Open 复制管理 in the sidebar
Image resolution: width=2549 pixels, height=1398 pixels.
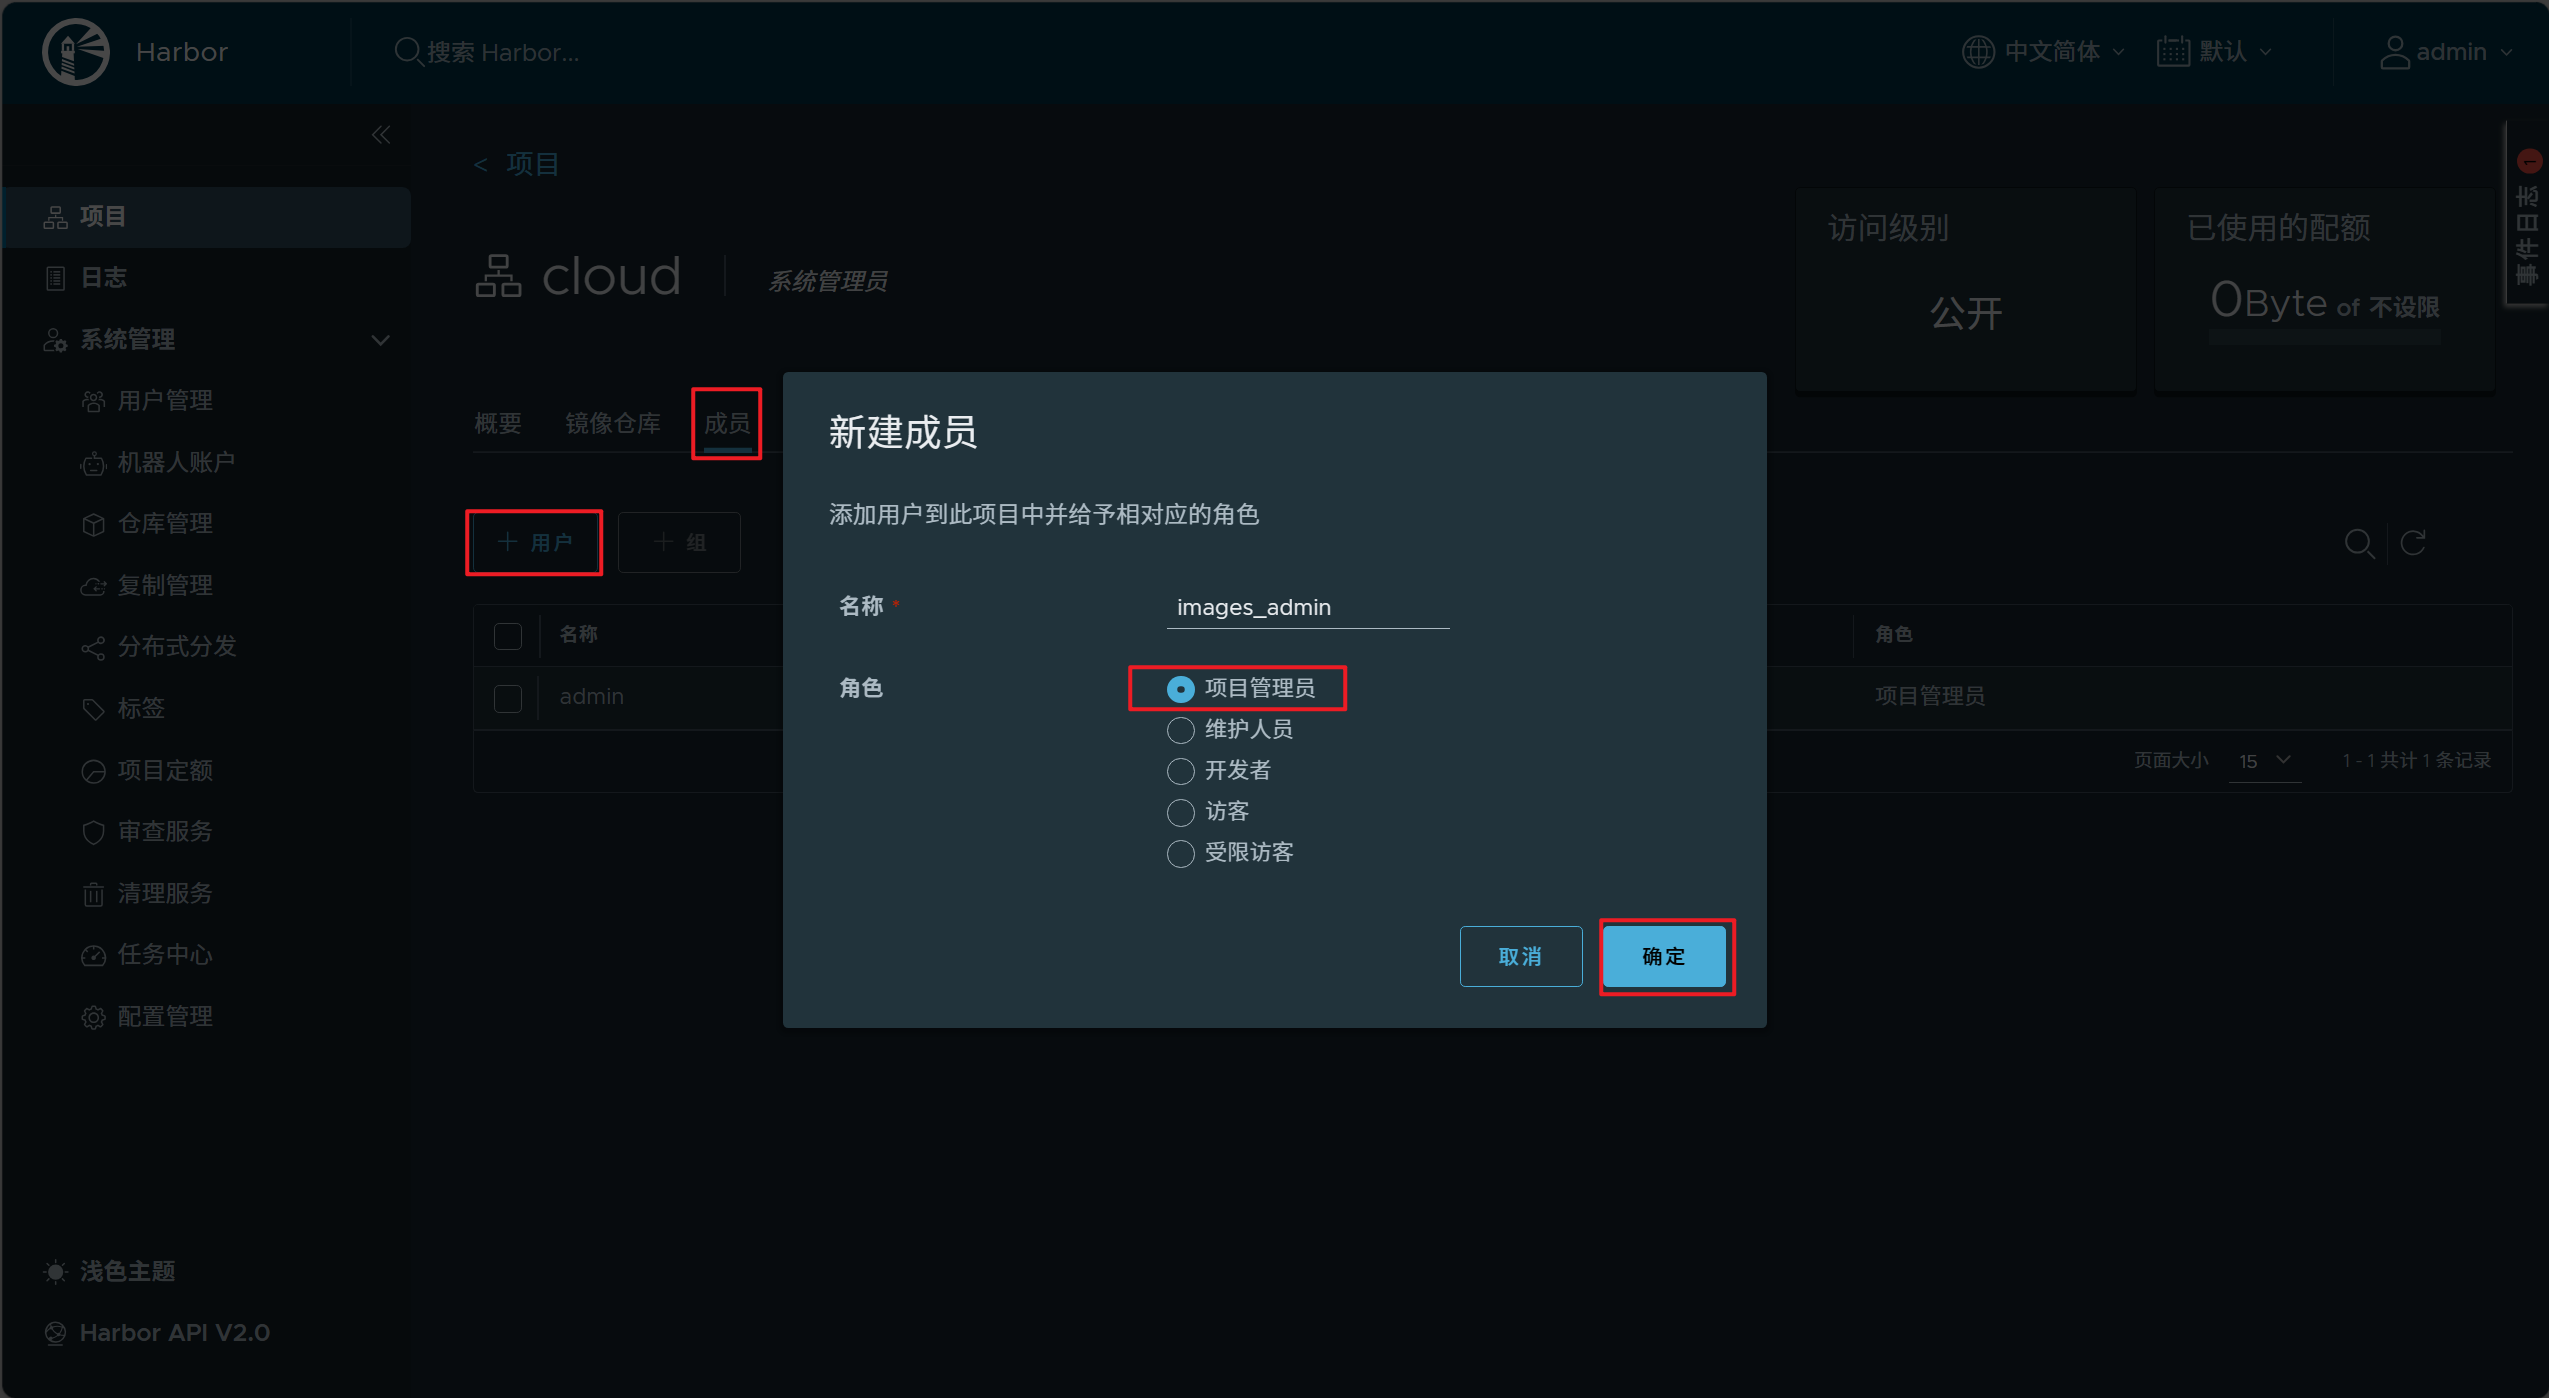(x=165, y=585)
